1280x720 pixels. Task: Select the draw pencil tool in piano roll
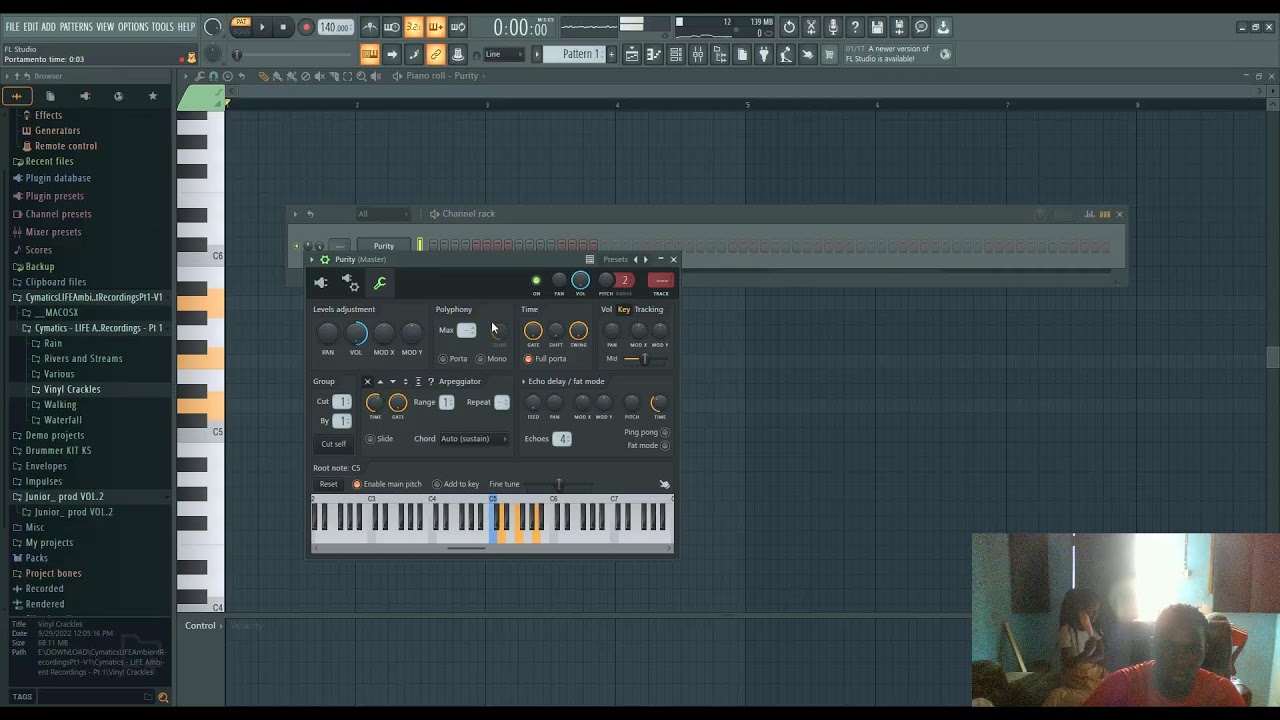click(264, 76)
